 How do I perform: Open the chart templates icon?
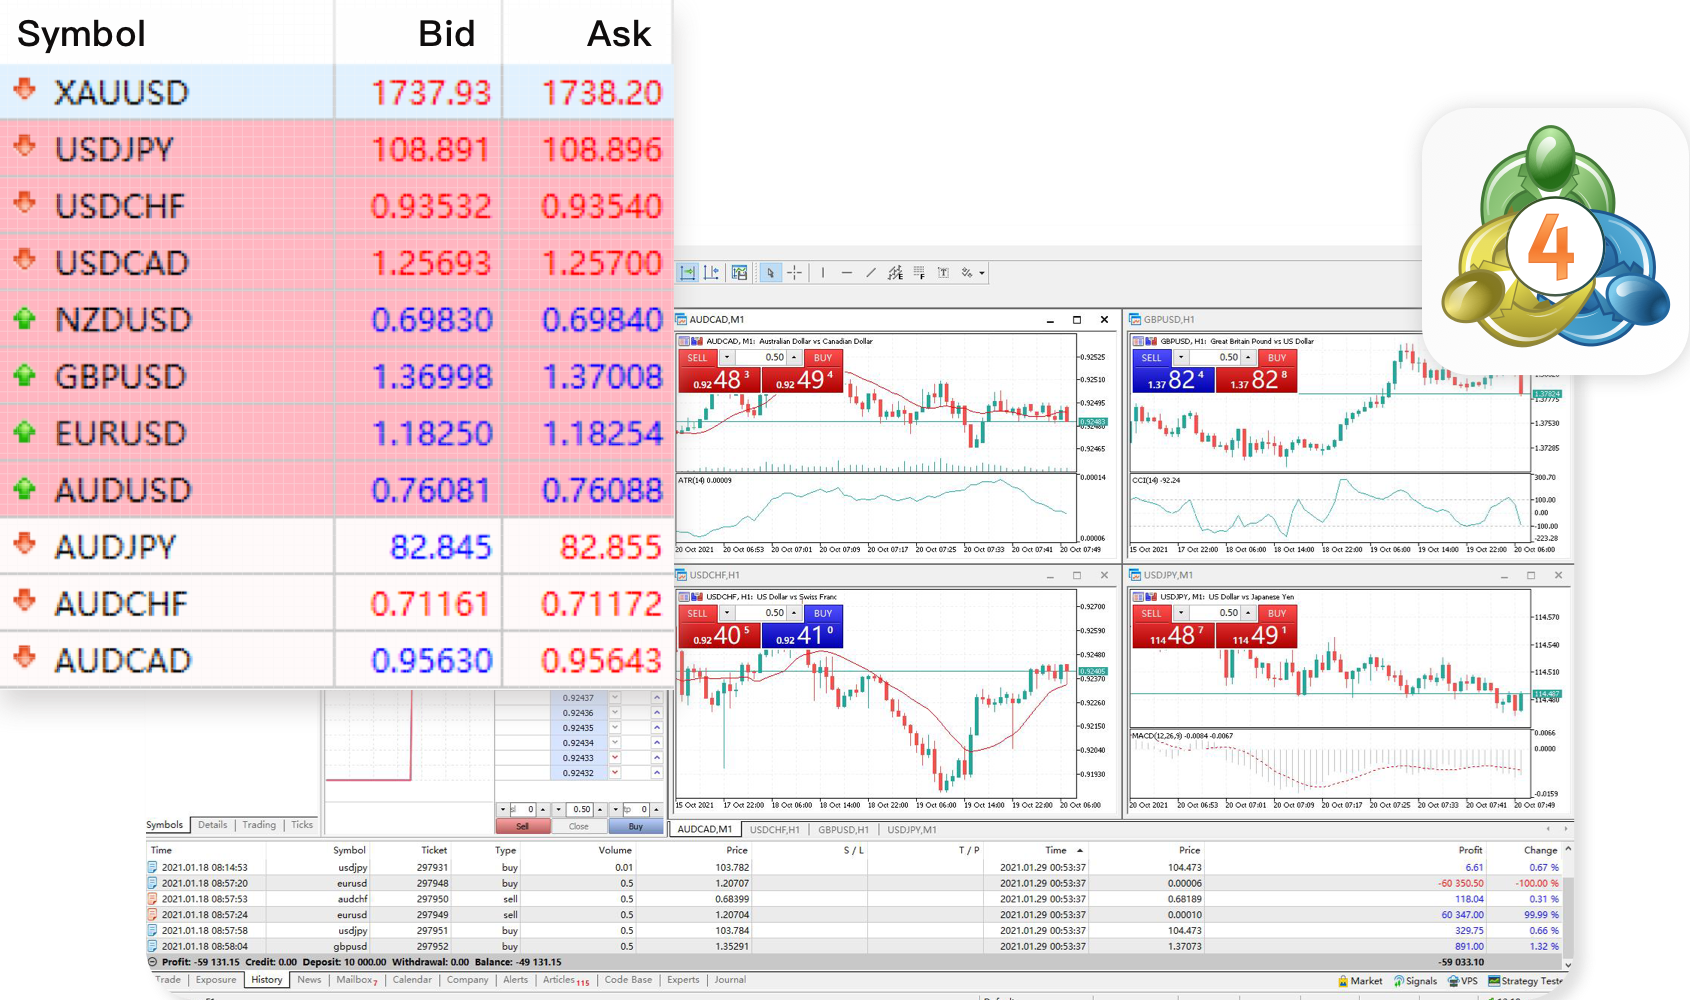[739, 273]
